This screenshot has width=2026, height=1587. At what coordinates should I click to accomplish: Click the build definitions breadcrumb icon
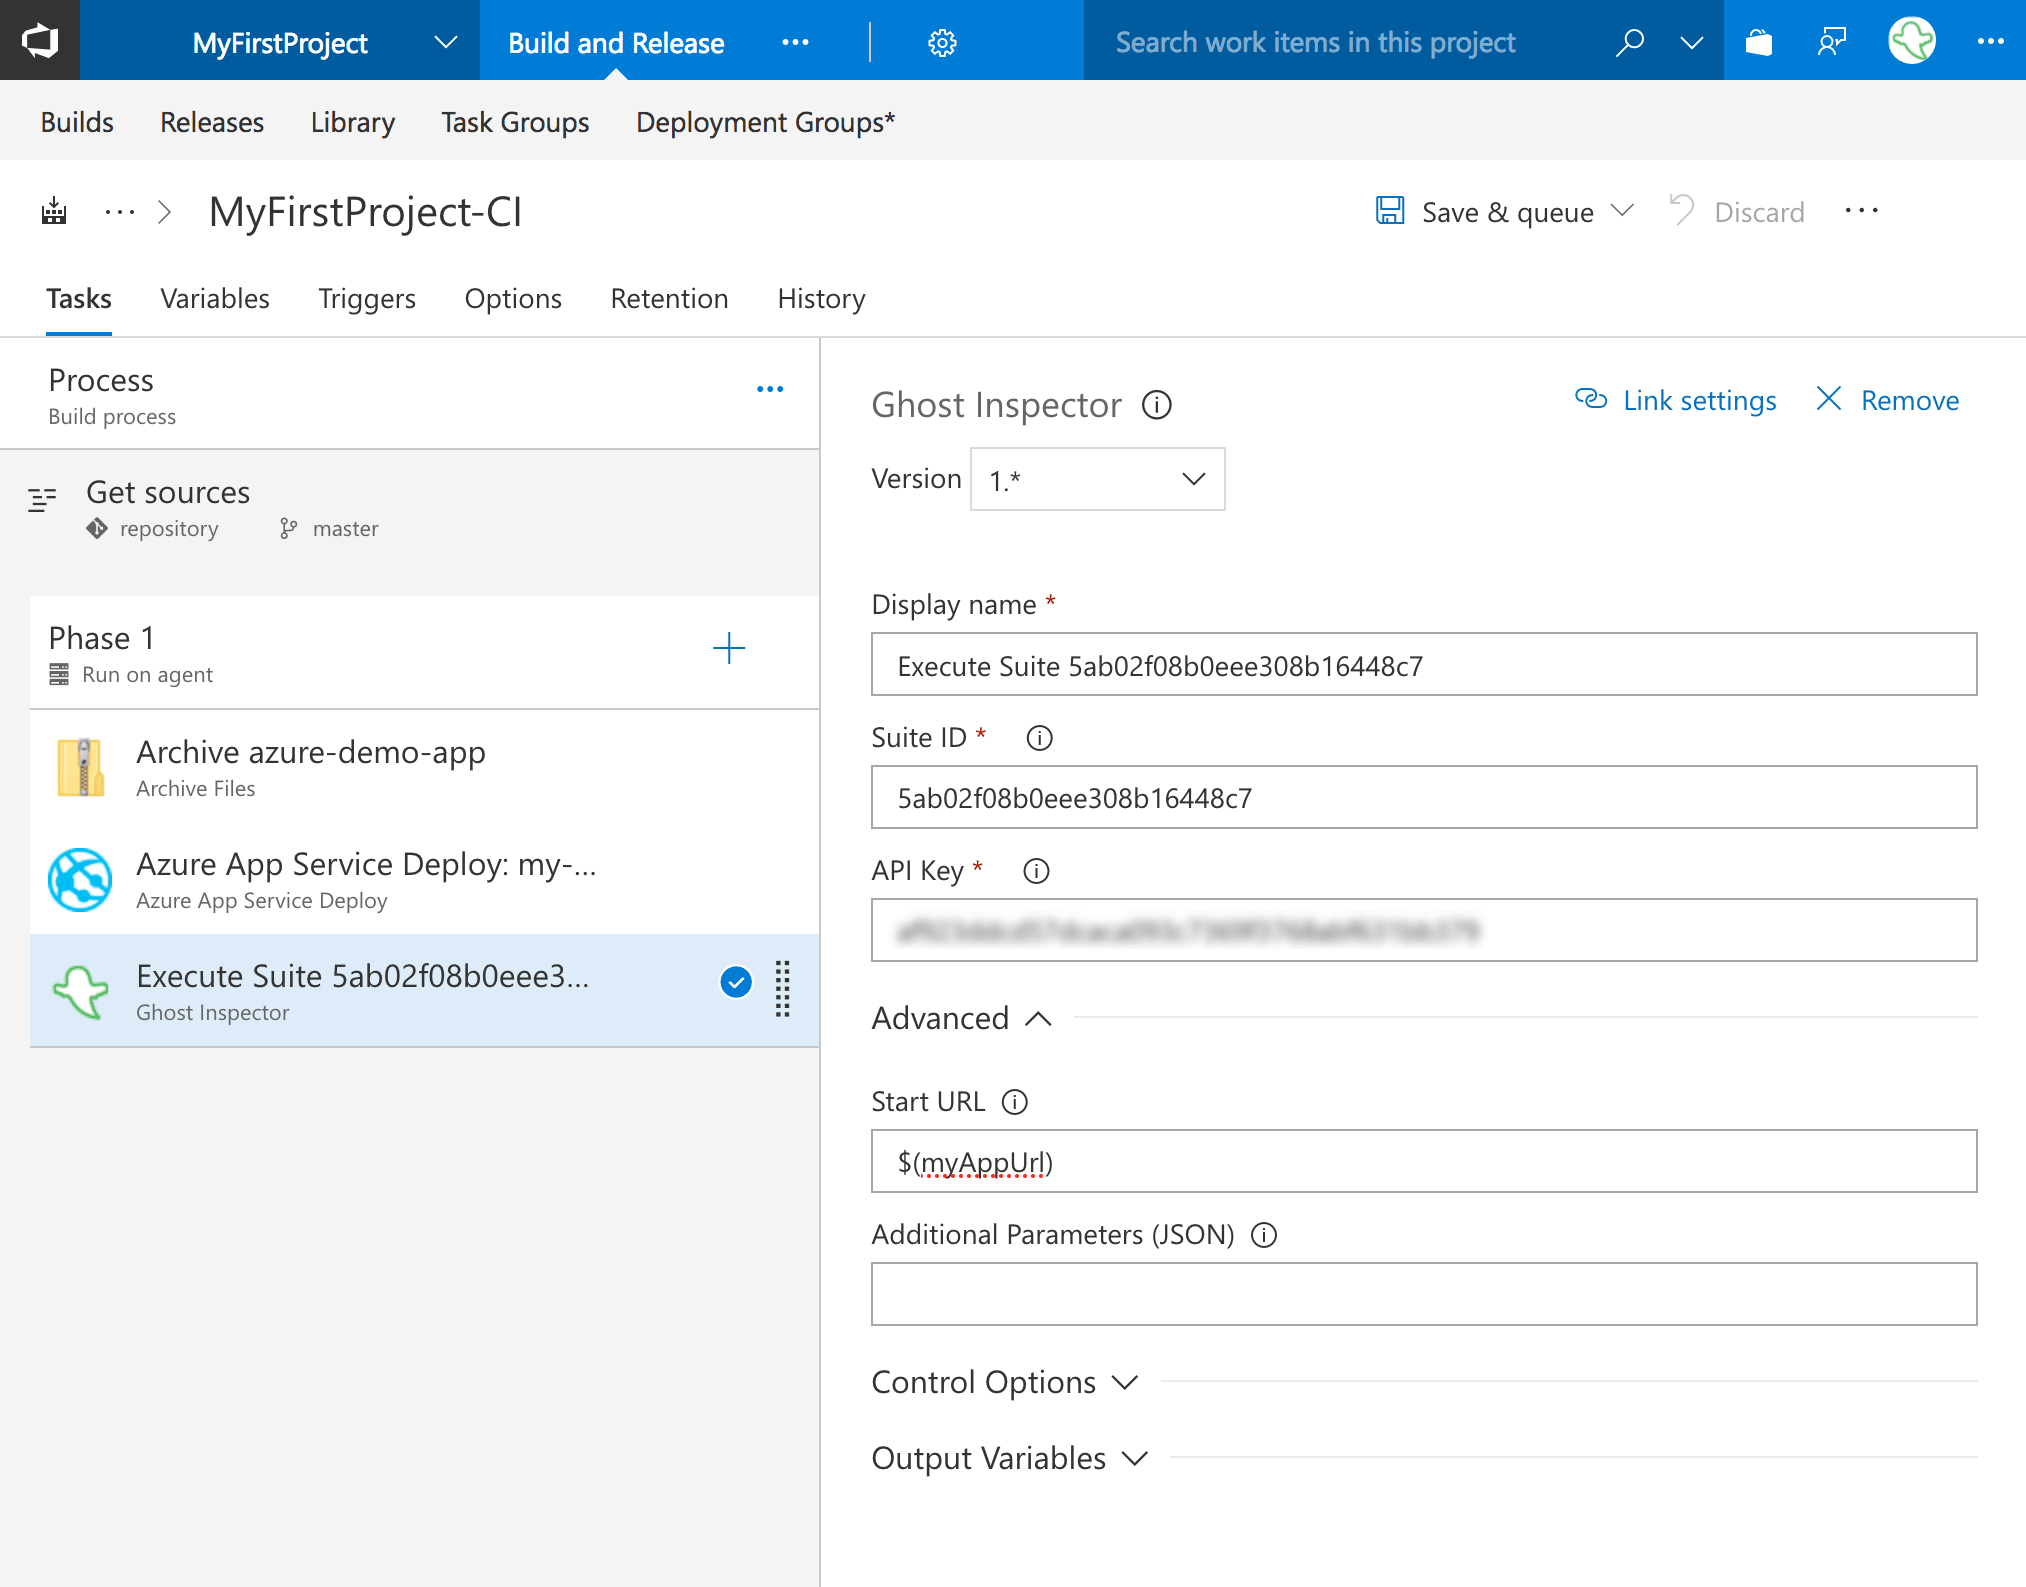point(54,212)
